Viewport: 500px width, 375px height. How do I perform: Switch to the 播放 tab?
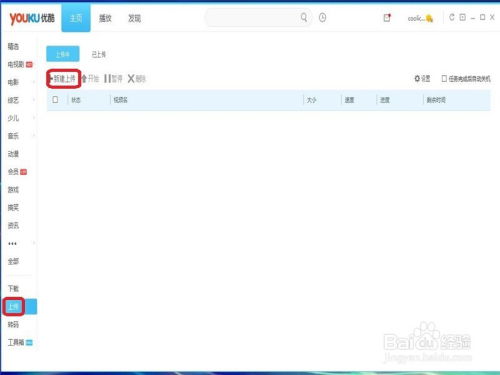(x=105, y=18)
